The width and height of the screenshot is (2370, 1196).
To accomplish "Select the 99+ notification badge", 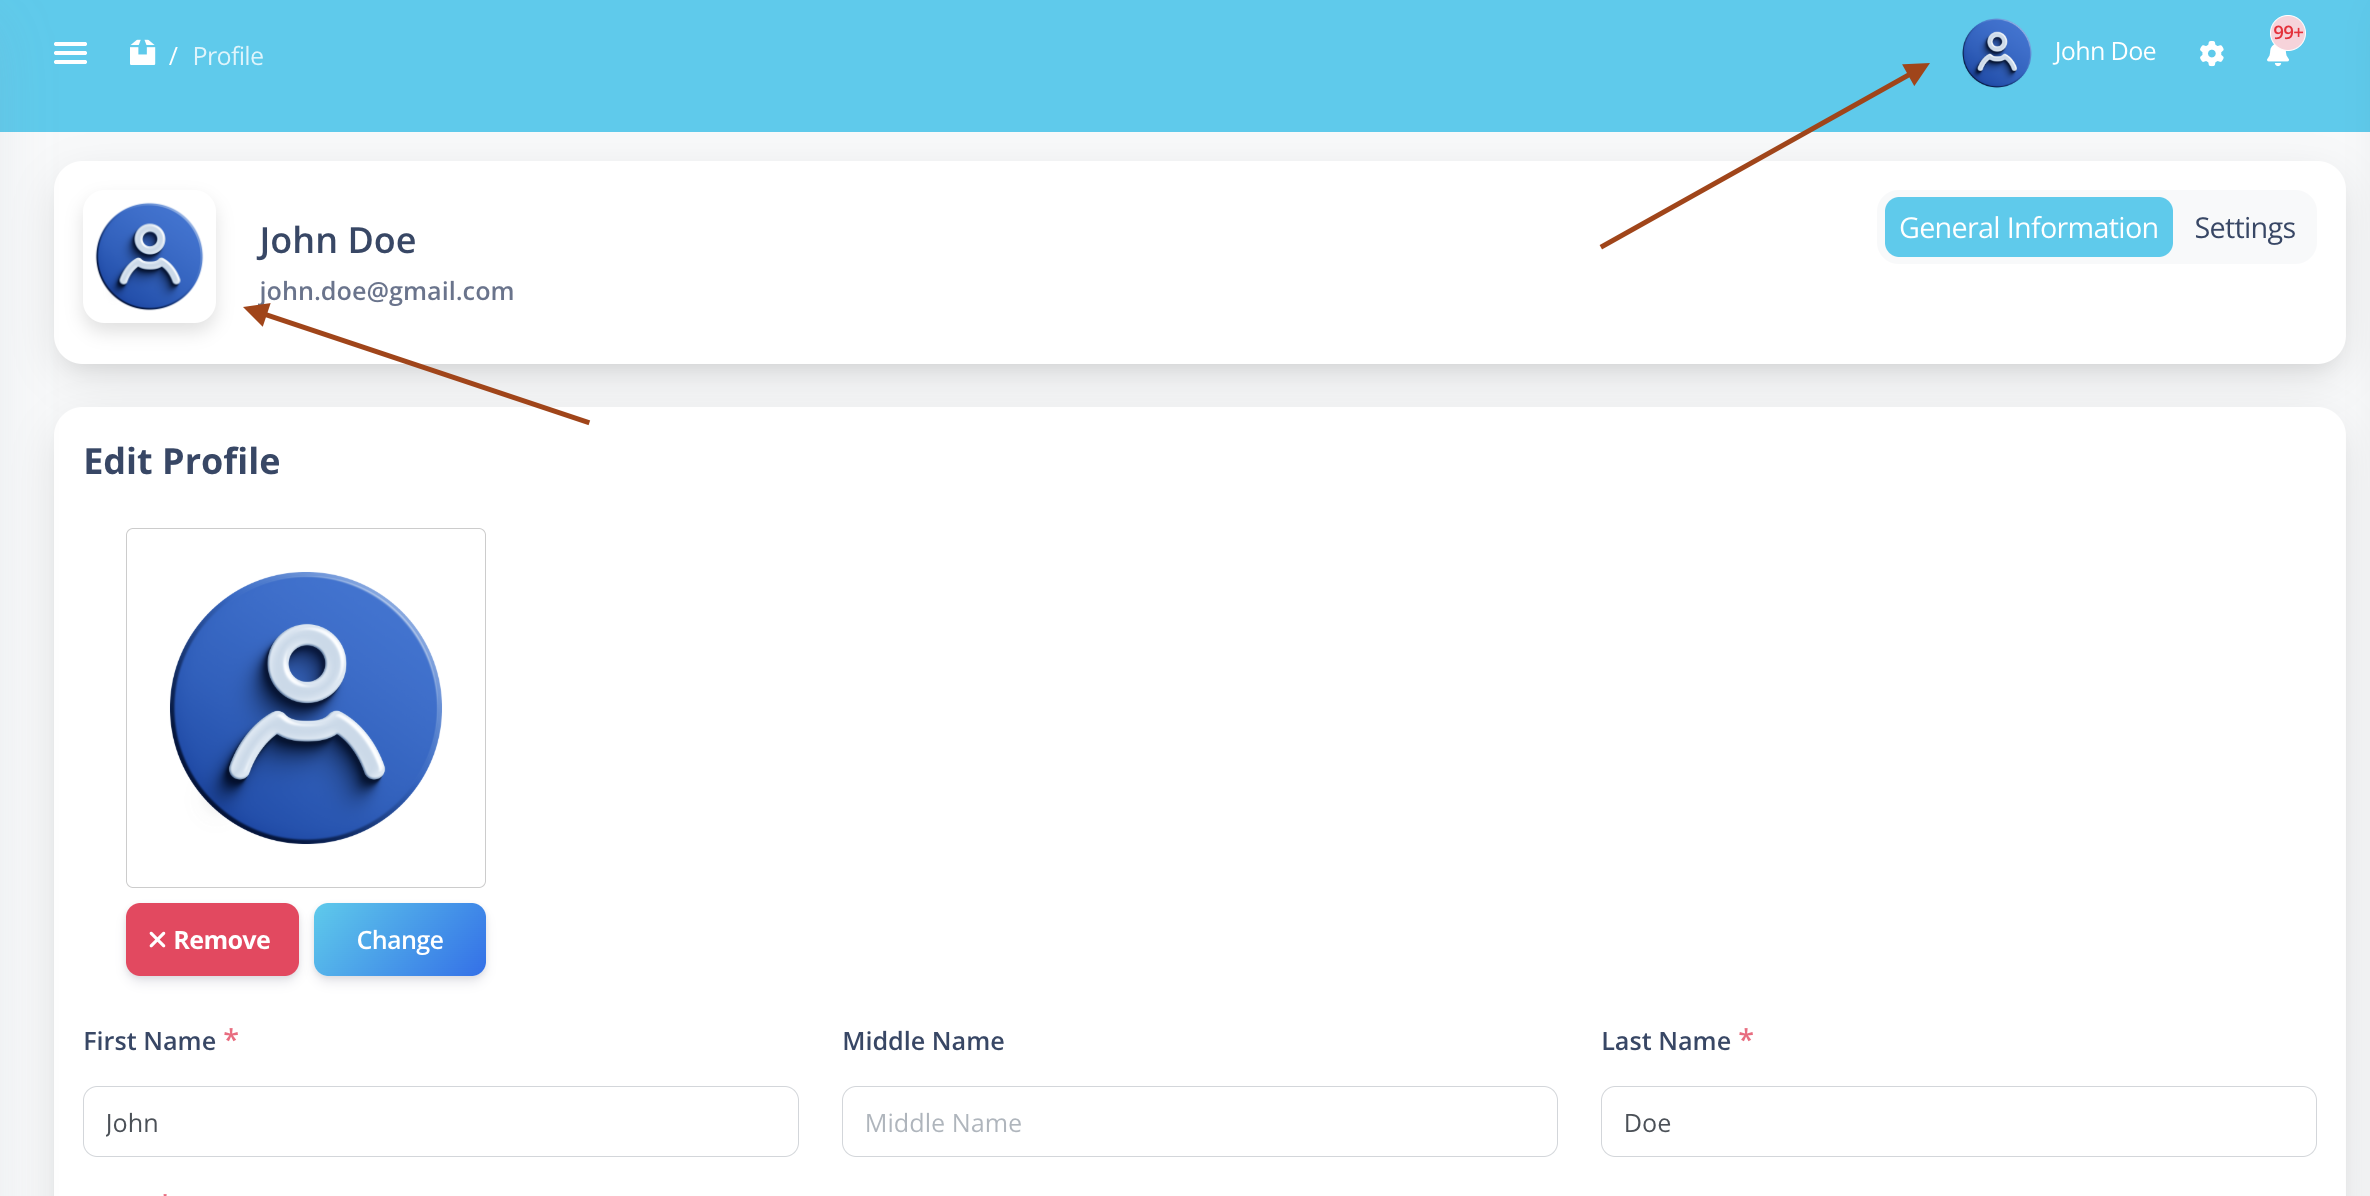I will (2288, 32).
